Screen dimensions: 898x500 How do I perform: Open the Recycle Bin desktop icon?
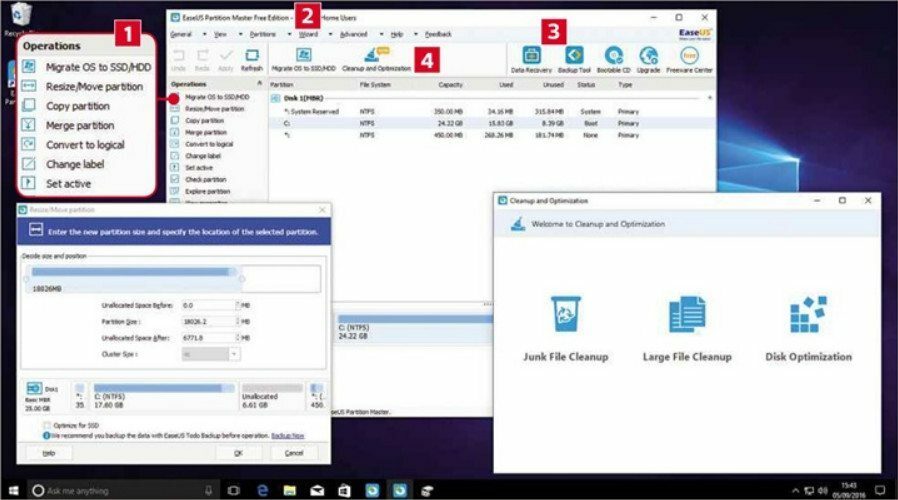click(21, 14)
